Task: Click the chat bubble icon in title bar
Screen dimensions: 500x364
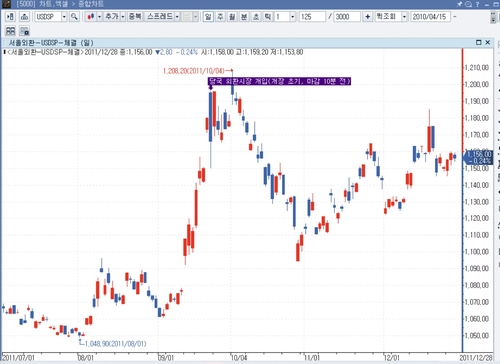Action: (x=468, y=4)
